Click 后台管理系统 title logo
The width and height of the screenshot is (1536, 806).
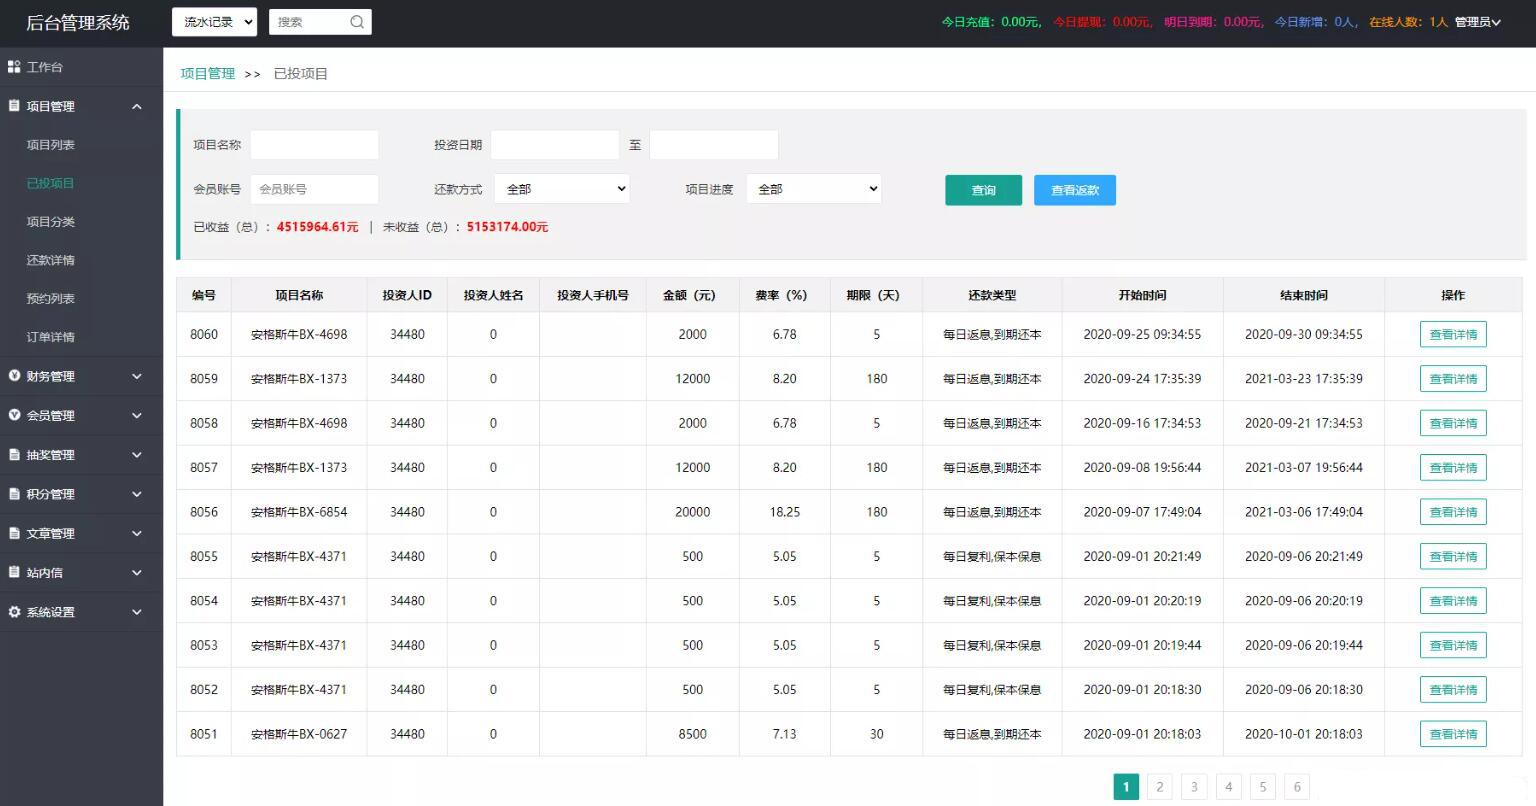click(x=78, y=22)
